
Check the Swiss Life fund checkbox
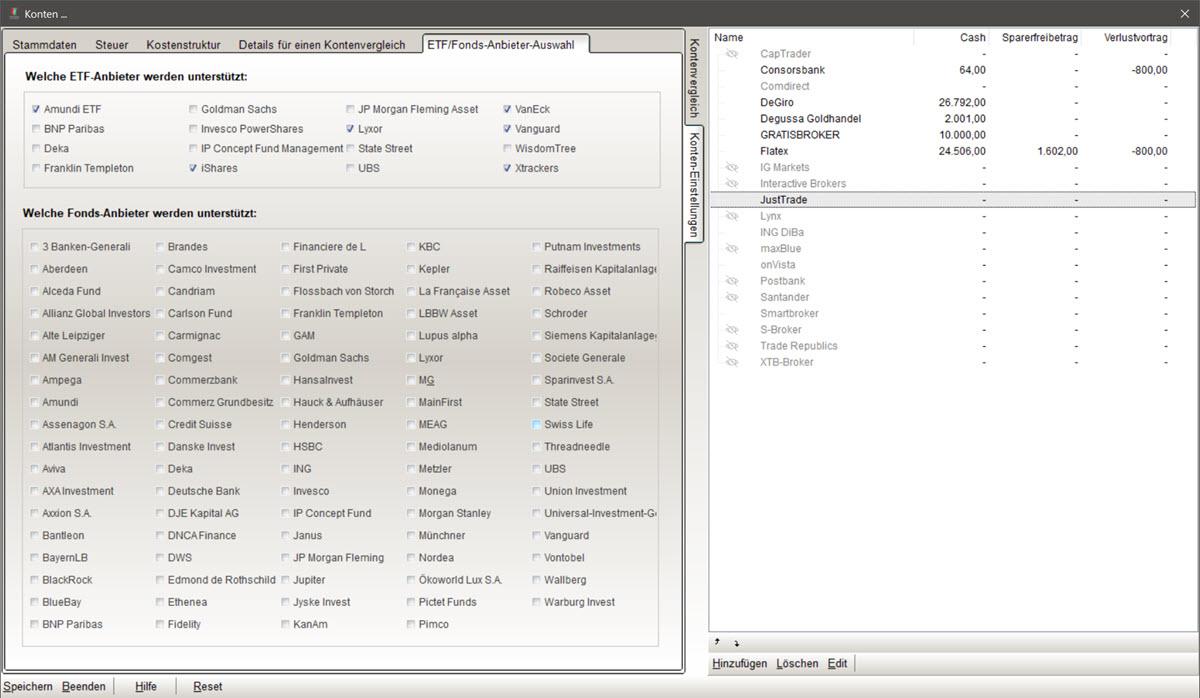537,425
